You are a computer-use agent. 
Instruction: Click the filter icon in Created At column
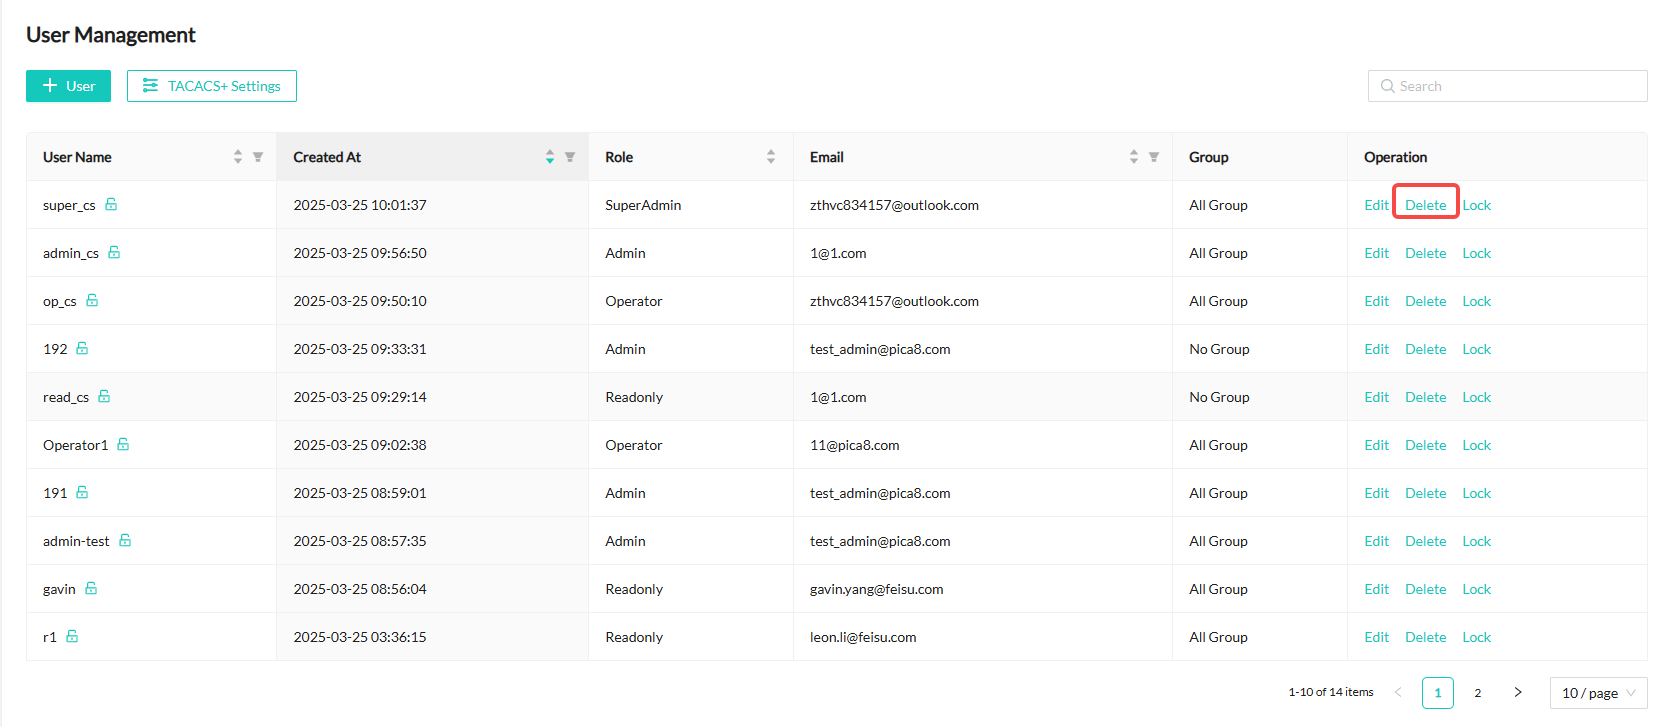pyautogui.click(x=570, y=157)
